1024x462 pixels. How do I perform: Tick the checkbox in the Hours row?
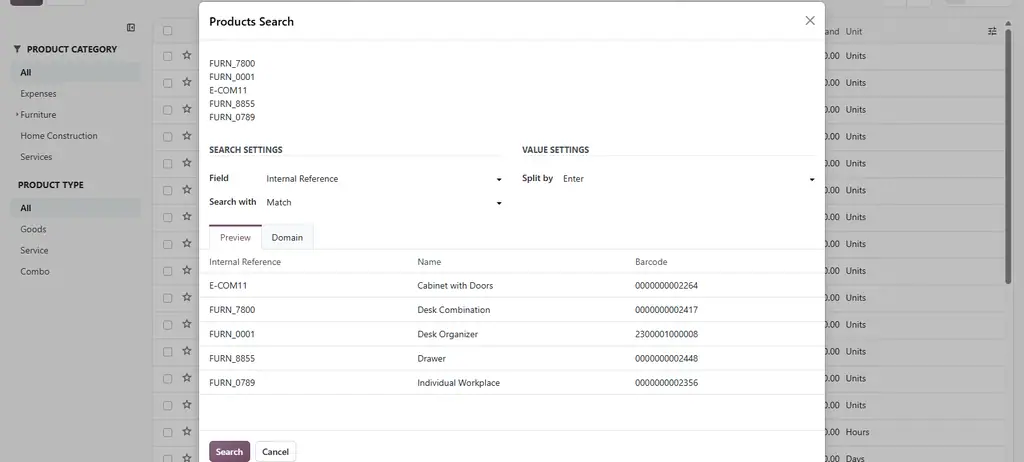coord(168,433)
